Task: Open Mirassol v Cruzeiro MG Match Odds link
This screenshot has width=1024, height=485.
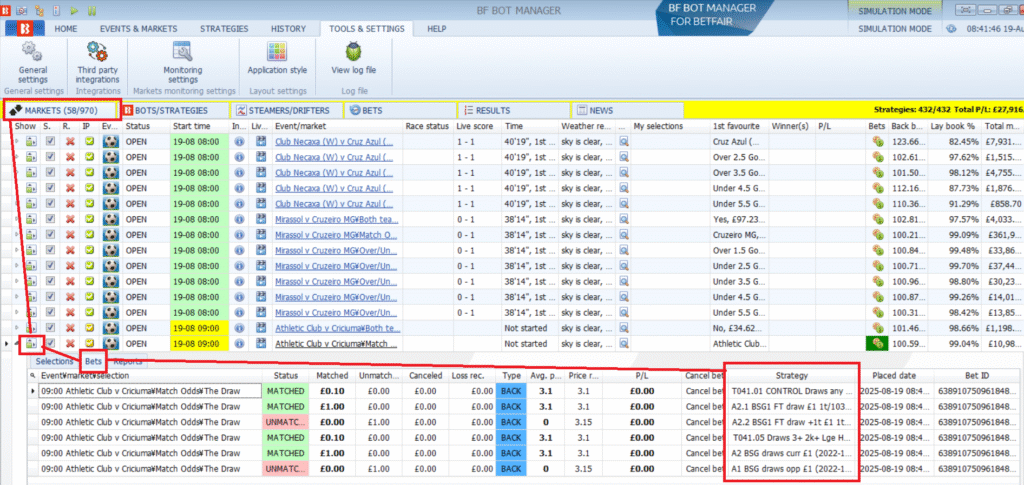Action: click(334, 234)
